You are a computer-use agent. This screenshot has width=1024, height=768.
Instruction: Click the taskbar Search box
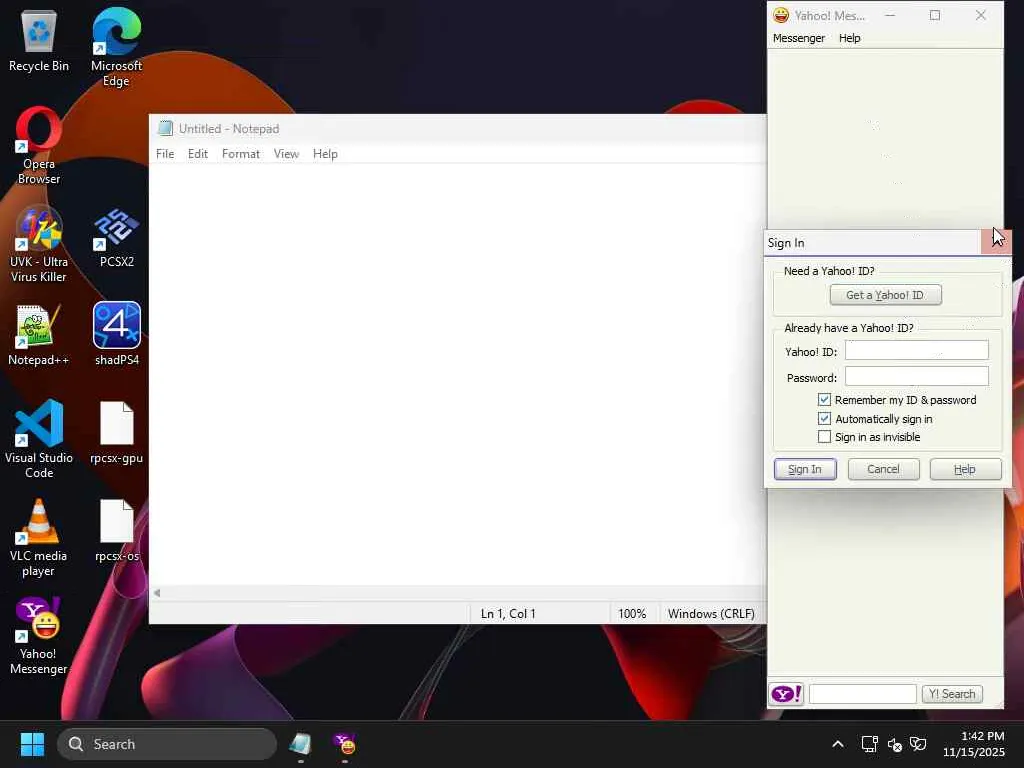tap(167, 744)
